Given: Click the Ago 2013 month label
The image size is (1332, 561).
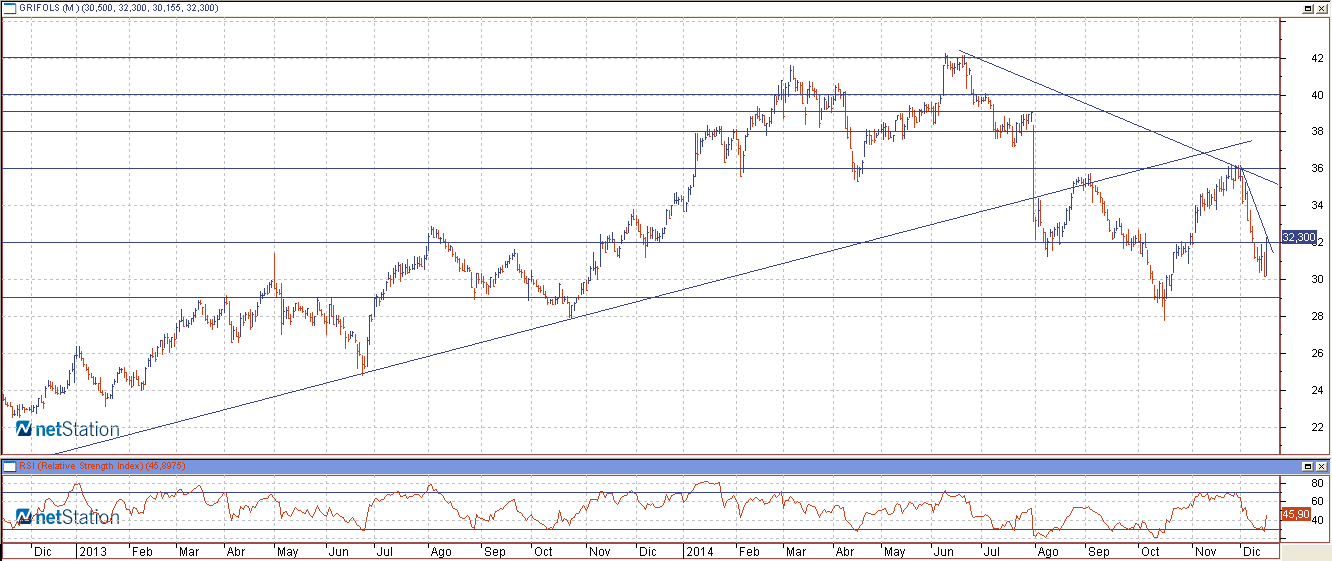Looking at the screenshot, I should point(439,551).
